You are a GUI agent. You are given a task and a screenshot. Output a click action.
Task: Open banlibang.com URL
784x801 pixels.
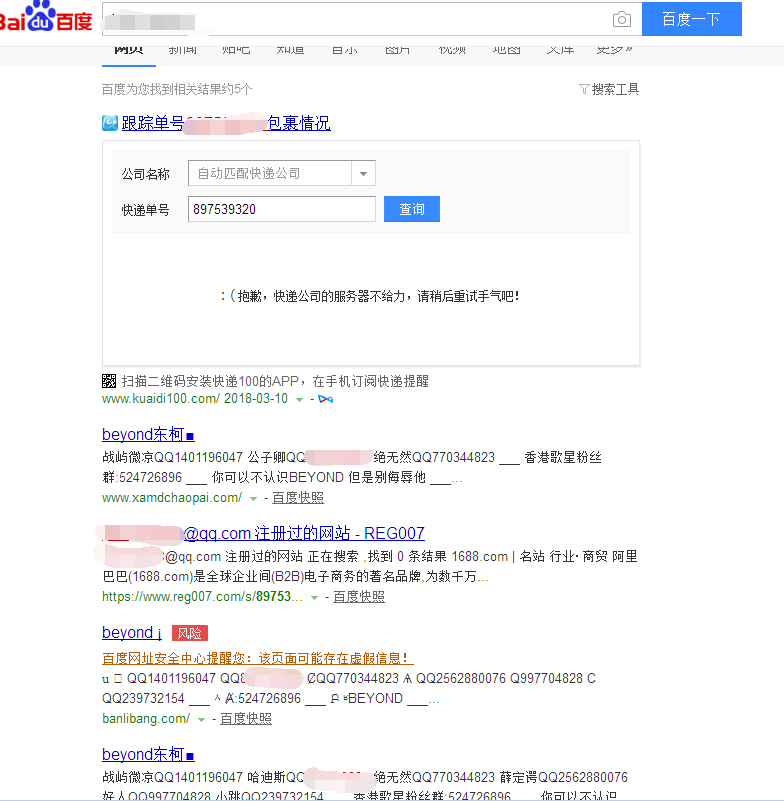pyautogui.click(x=146, y=719)
